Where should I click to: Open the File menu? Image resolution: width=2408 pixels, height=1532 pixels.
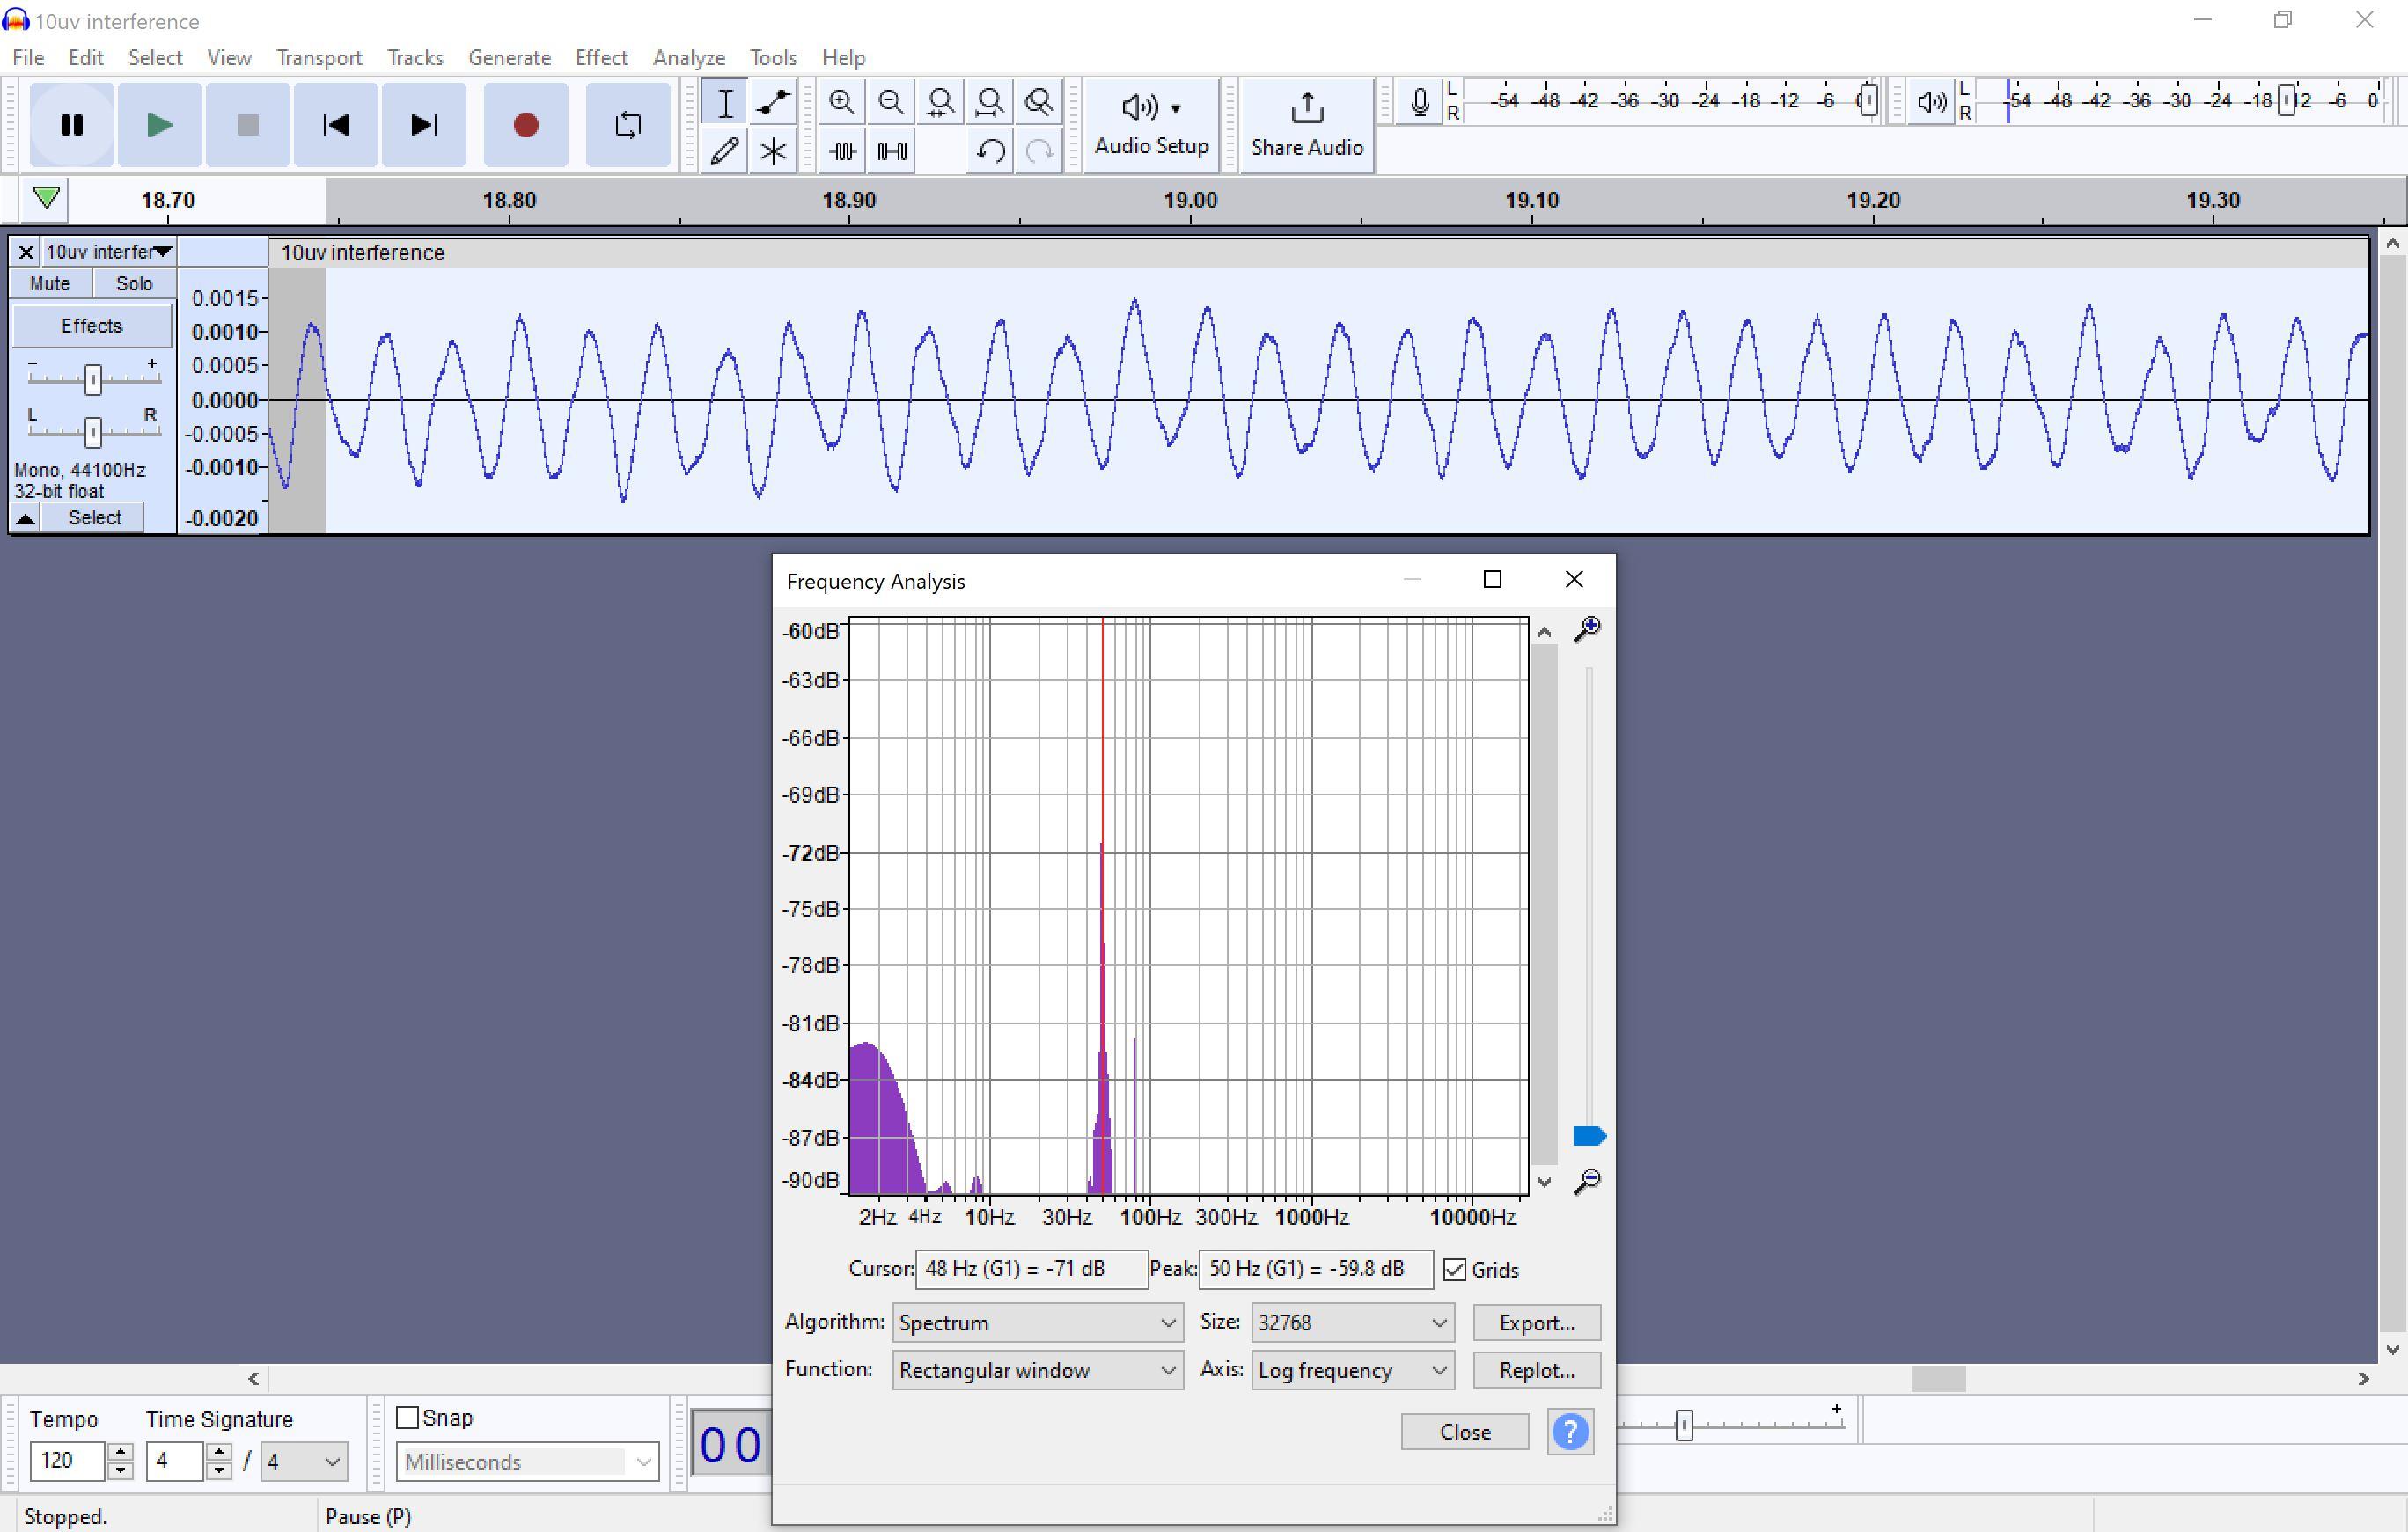(28, 58)
